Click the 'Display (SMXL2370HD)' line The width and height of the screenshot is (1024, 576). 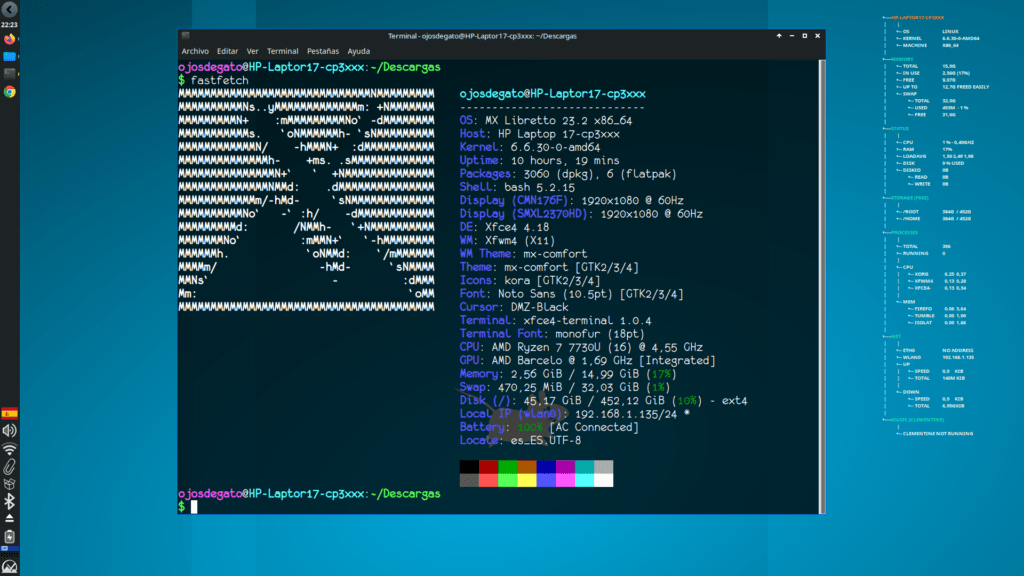pyautogui.click(x=581, y=214)
